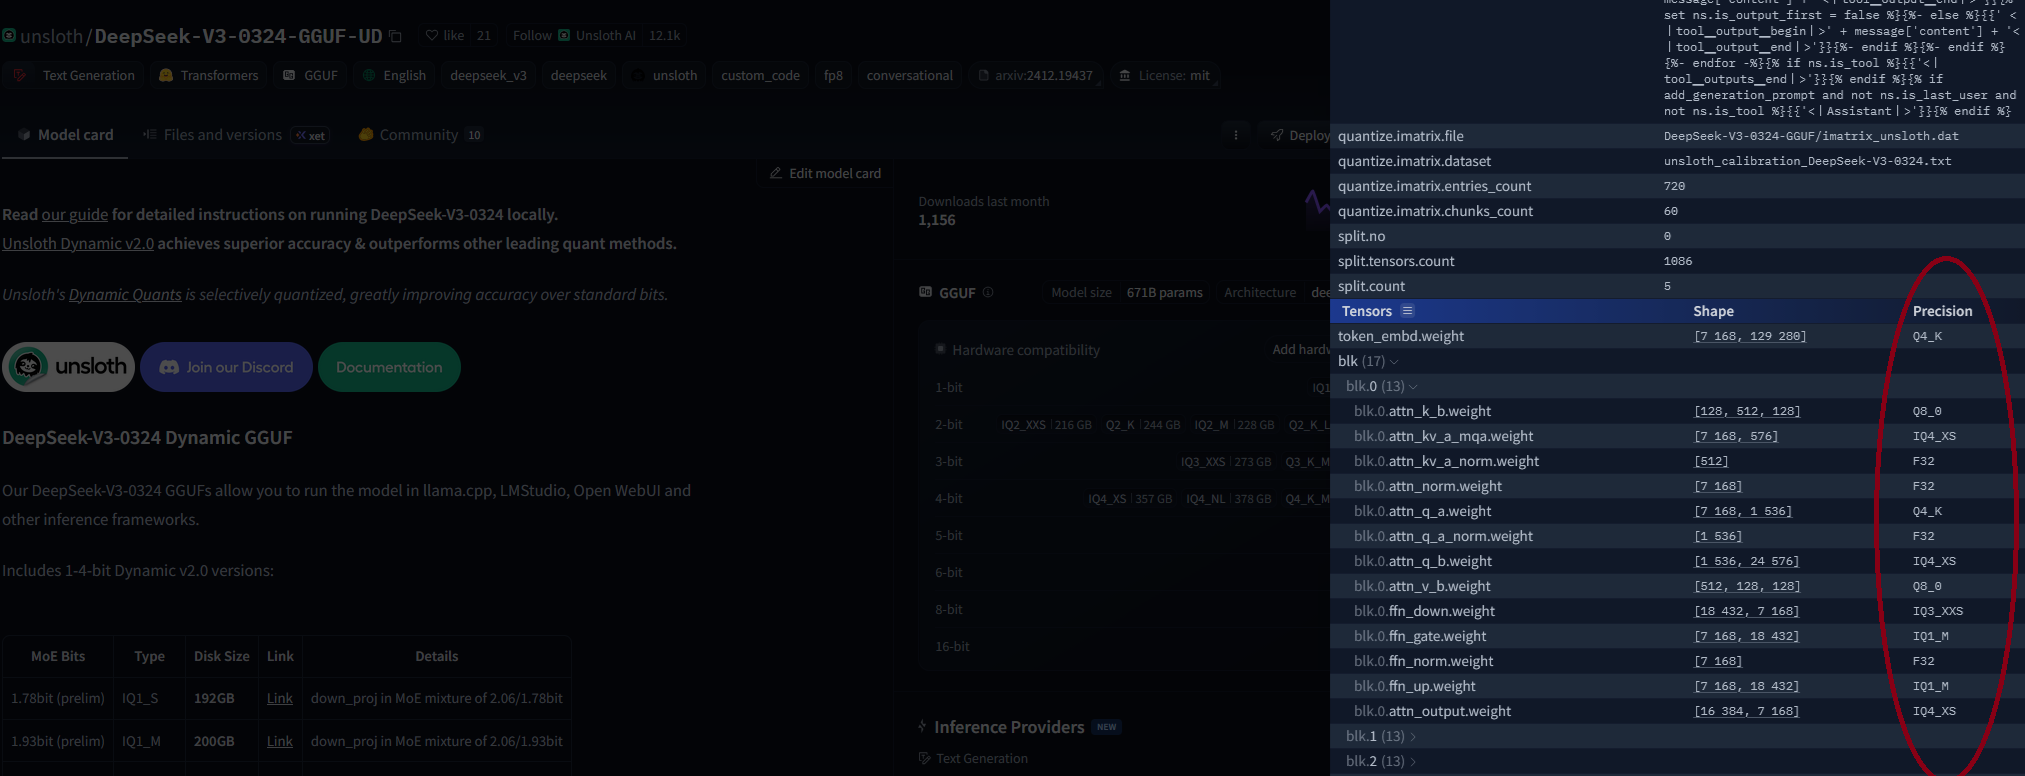Select the blk.0.attn_output.weight row
Screen dimensions: 2025x776
[x=1677, y=711]
